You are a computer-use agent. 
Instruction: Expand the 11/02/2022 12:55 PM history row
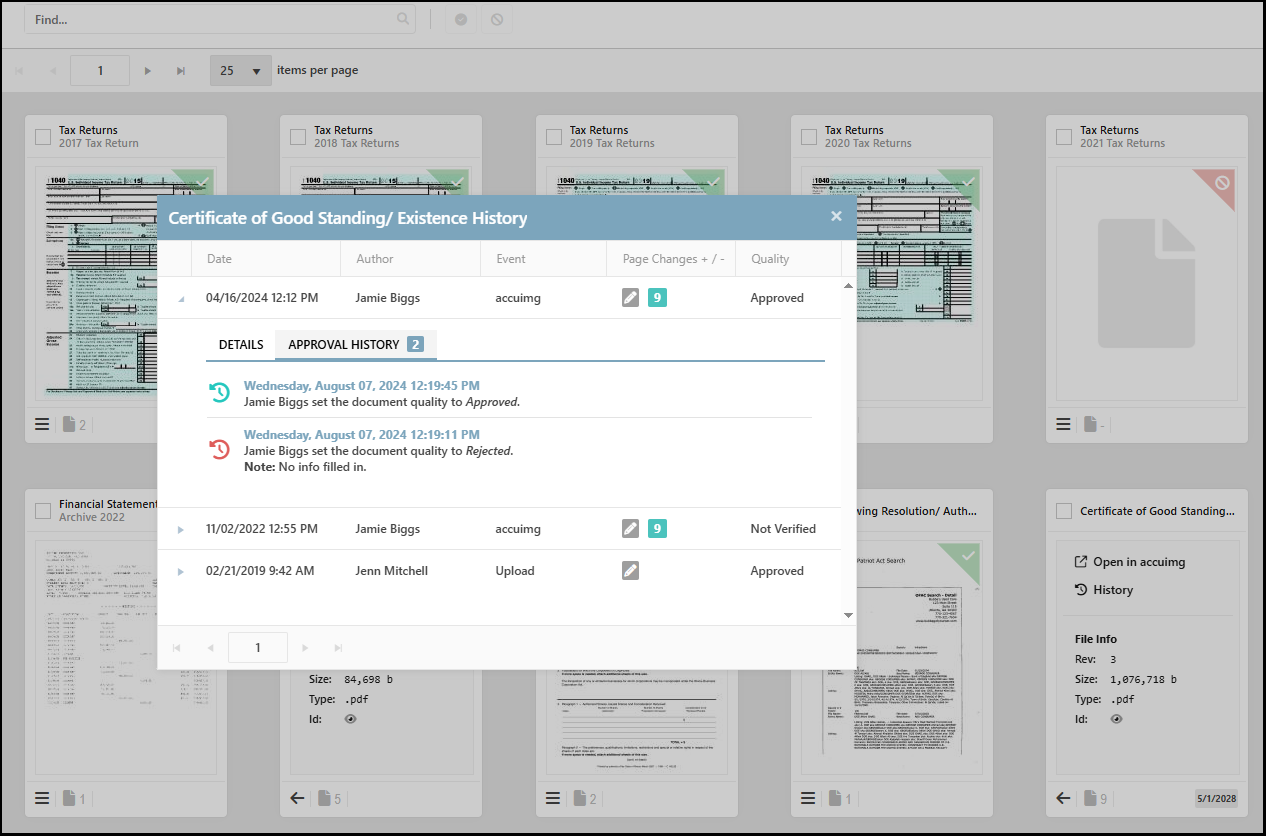(x=181, y=529)
